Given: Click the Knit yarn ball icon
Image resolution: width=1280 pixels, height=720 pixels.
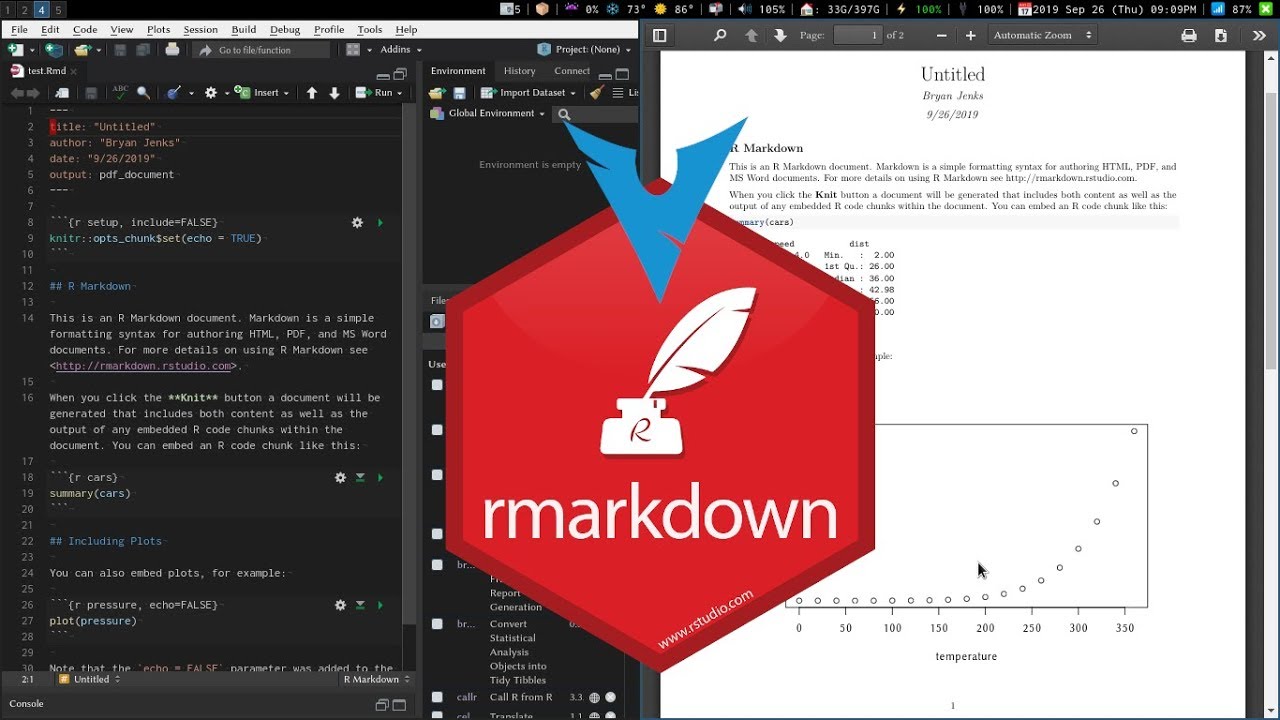Looking at the screenshot, I should 174,92.
